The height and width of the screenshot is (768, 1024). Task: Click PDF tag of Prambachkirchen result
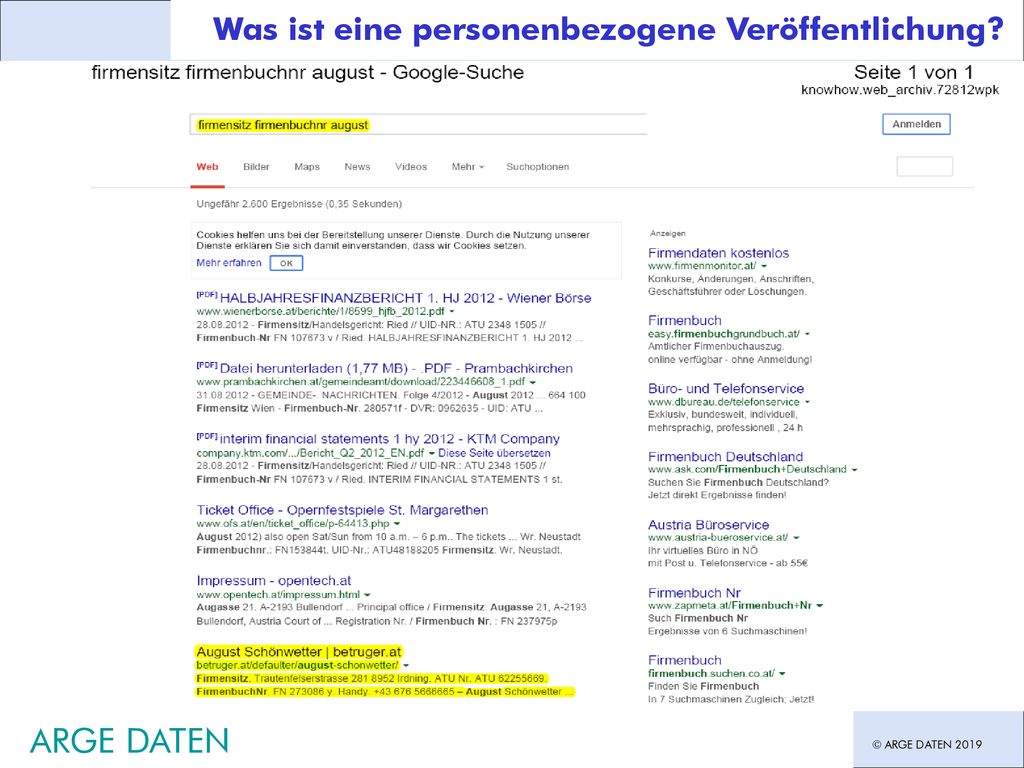(x=206, y=365)
